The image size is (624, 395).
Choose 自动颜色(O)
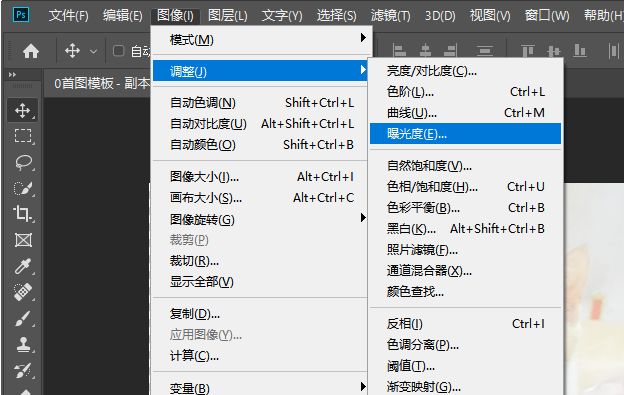point(260,145)
